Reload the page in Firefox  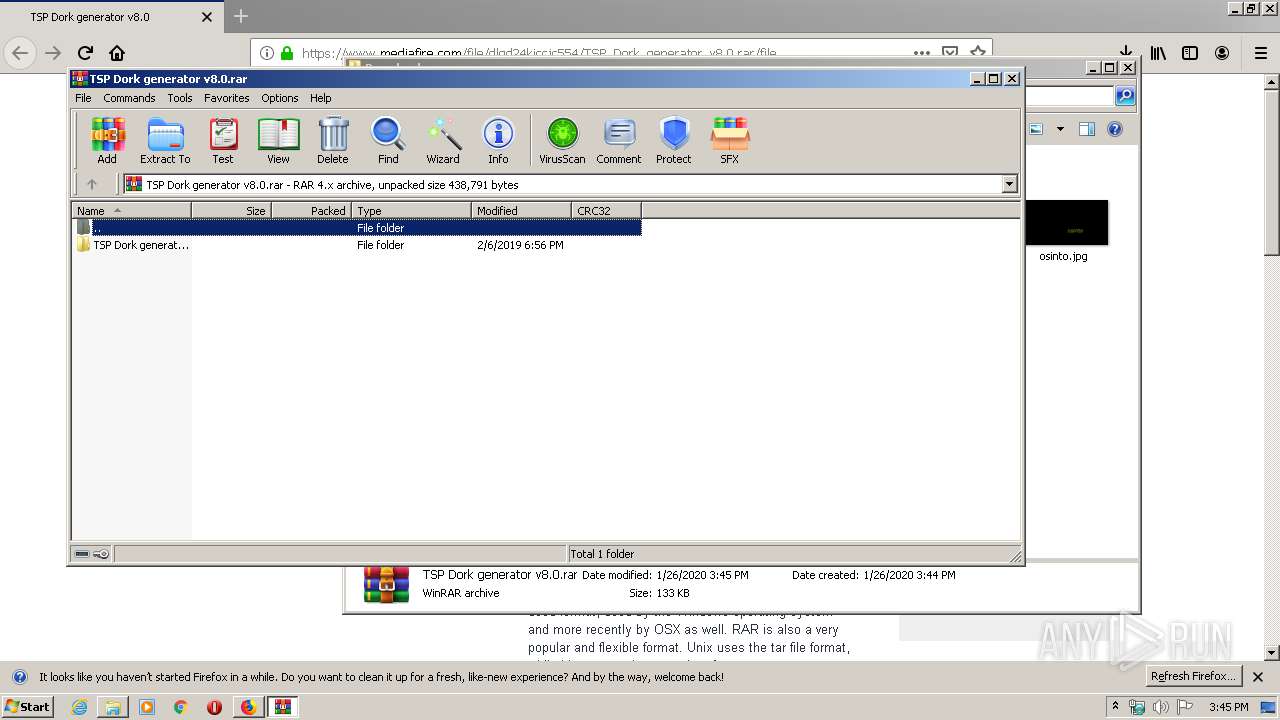click(x=85, y=53)
